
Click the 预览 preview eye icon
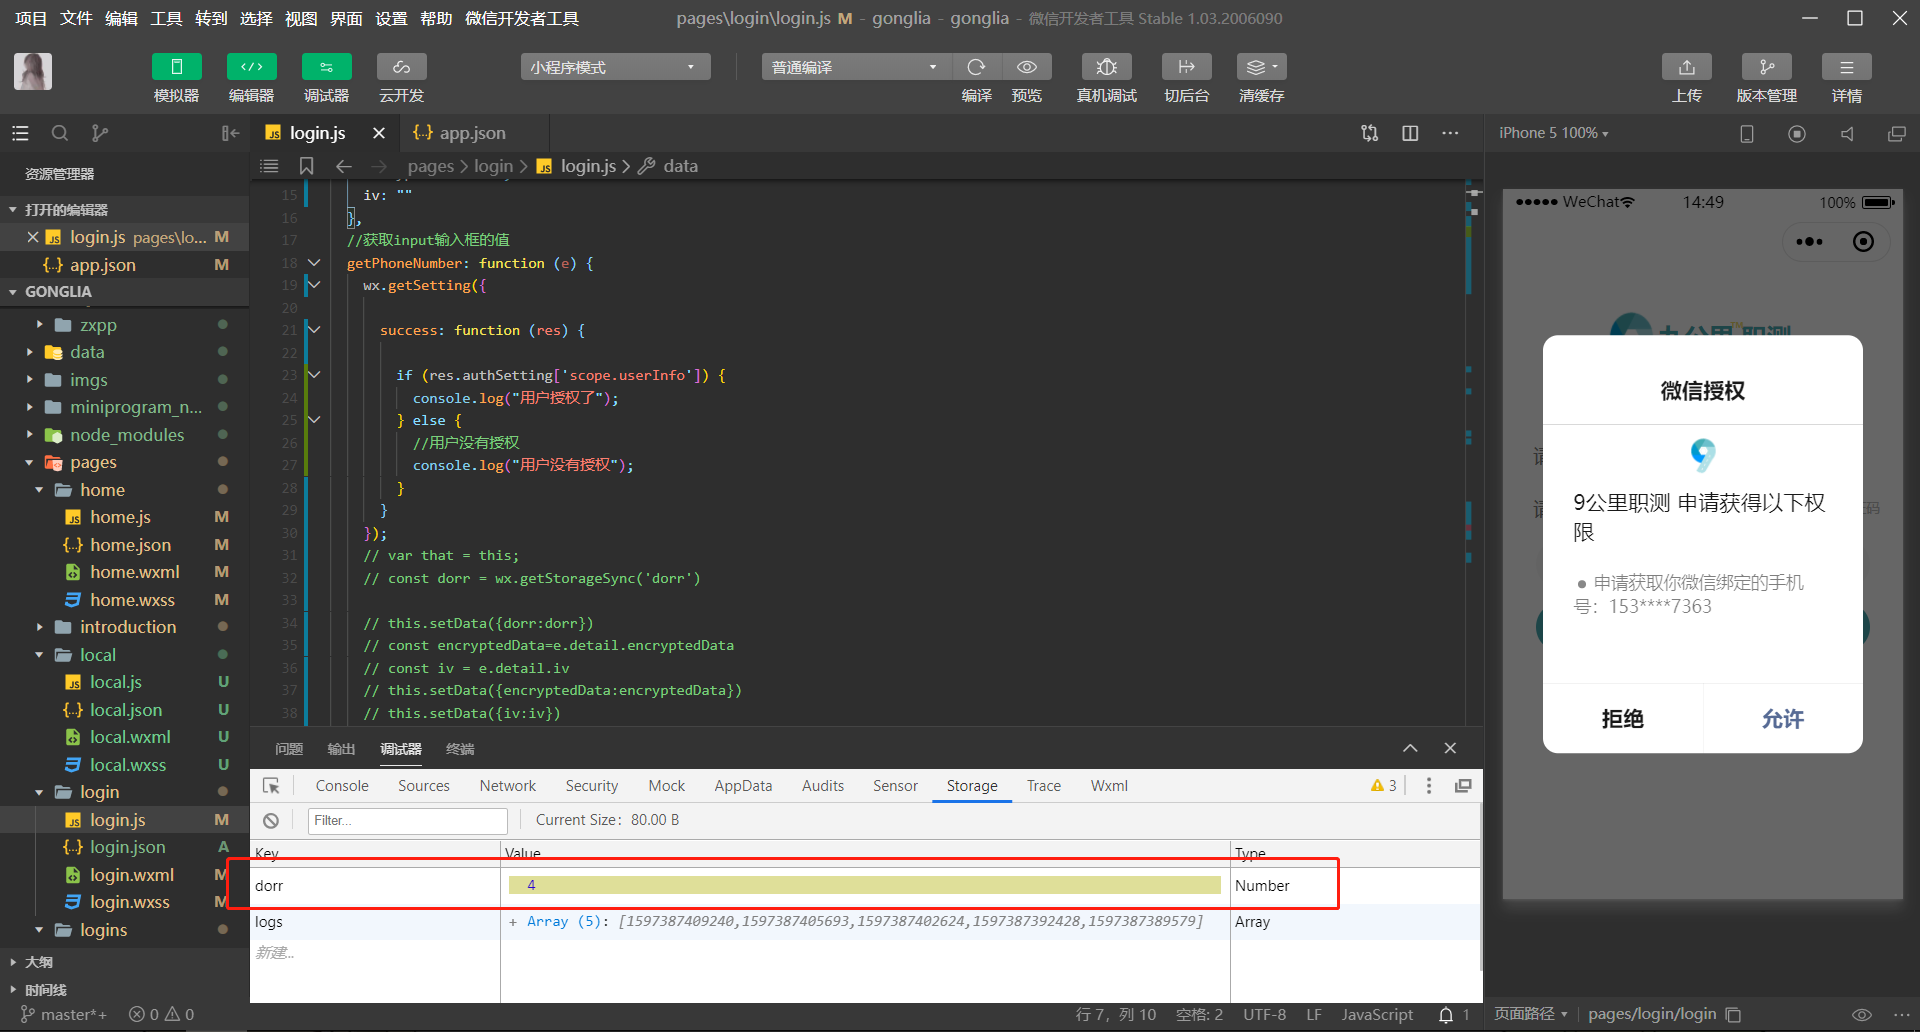point(1026,67)
